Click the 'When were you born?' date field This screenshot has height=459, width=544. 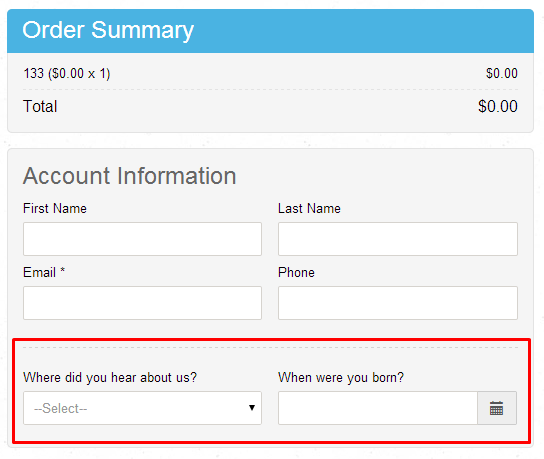(378, 408)
